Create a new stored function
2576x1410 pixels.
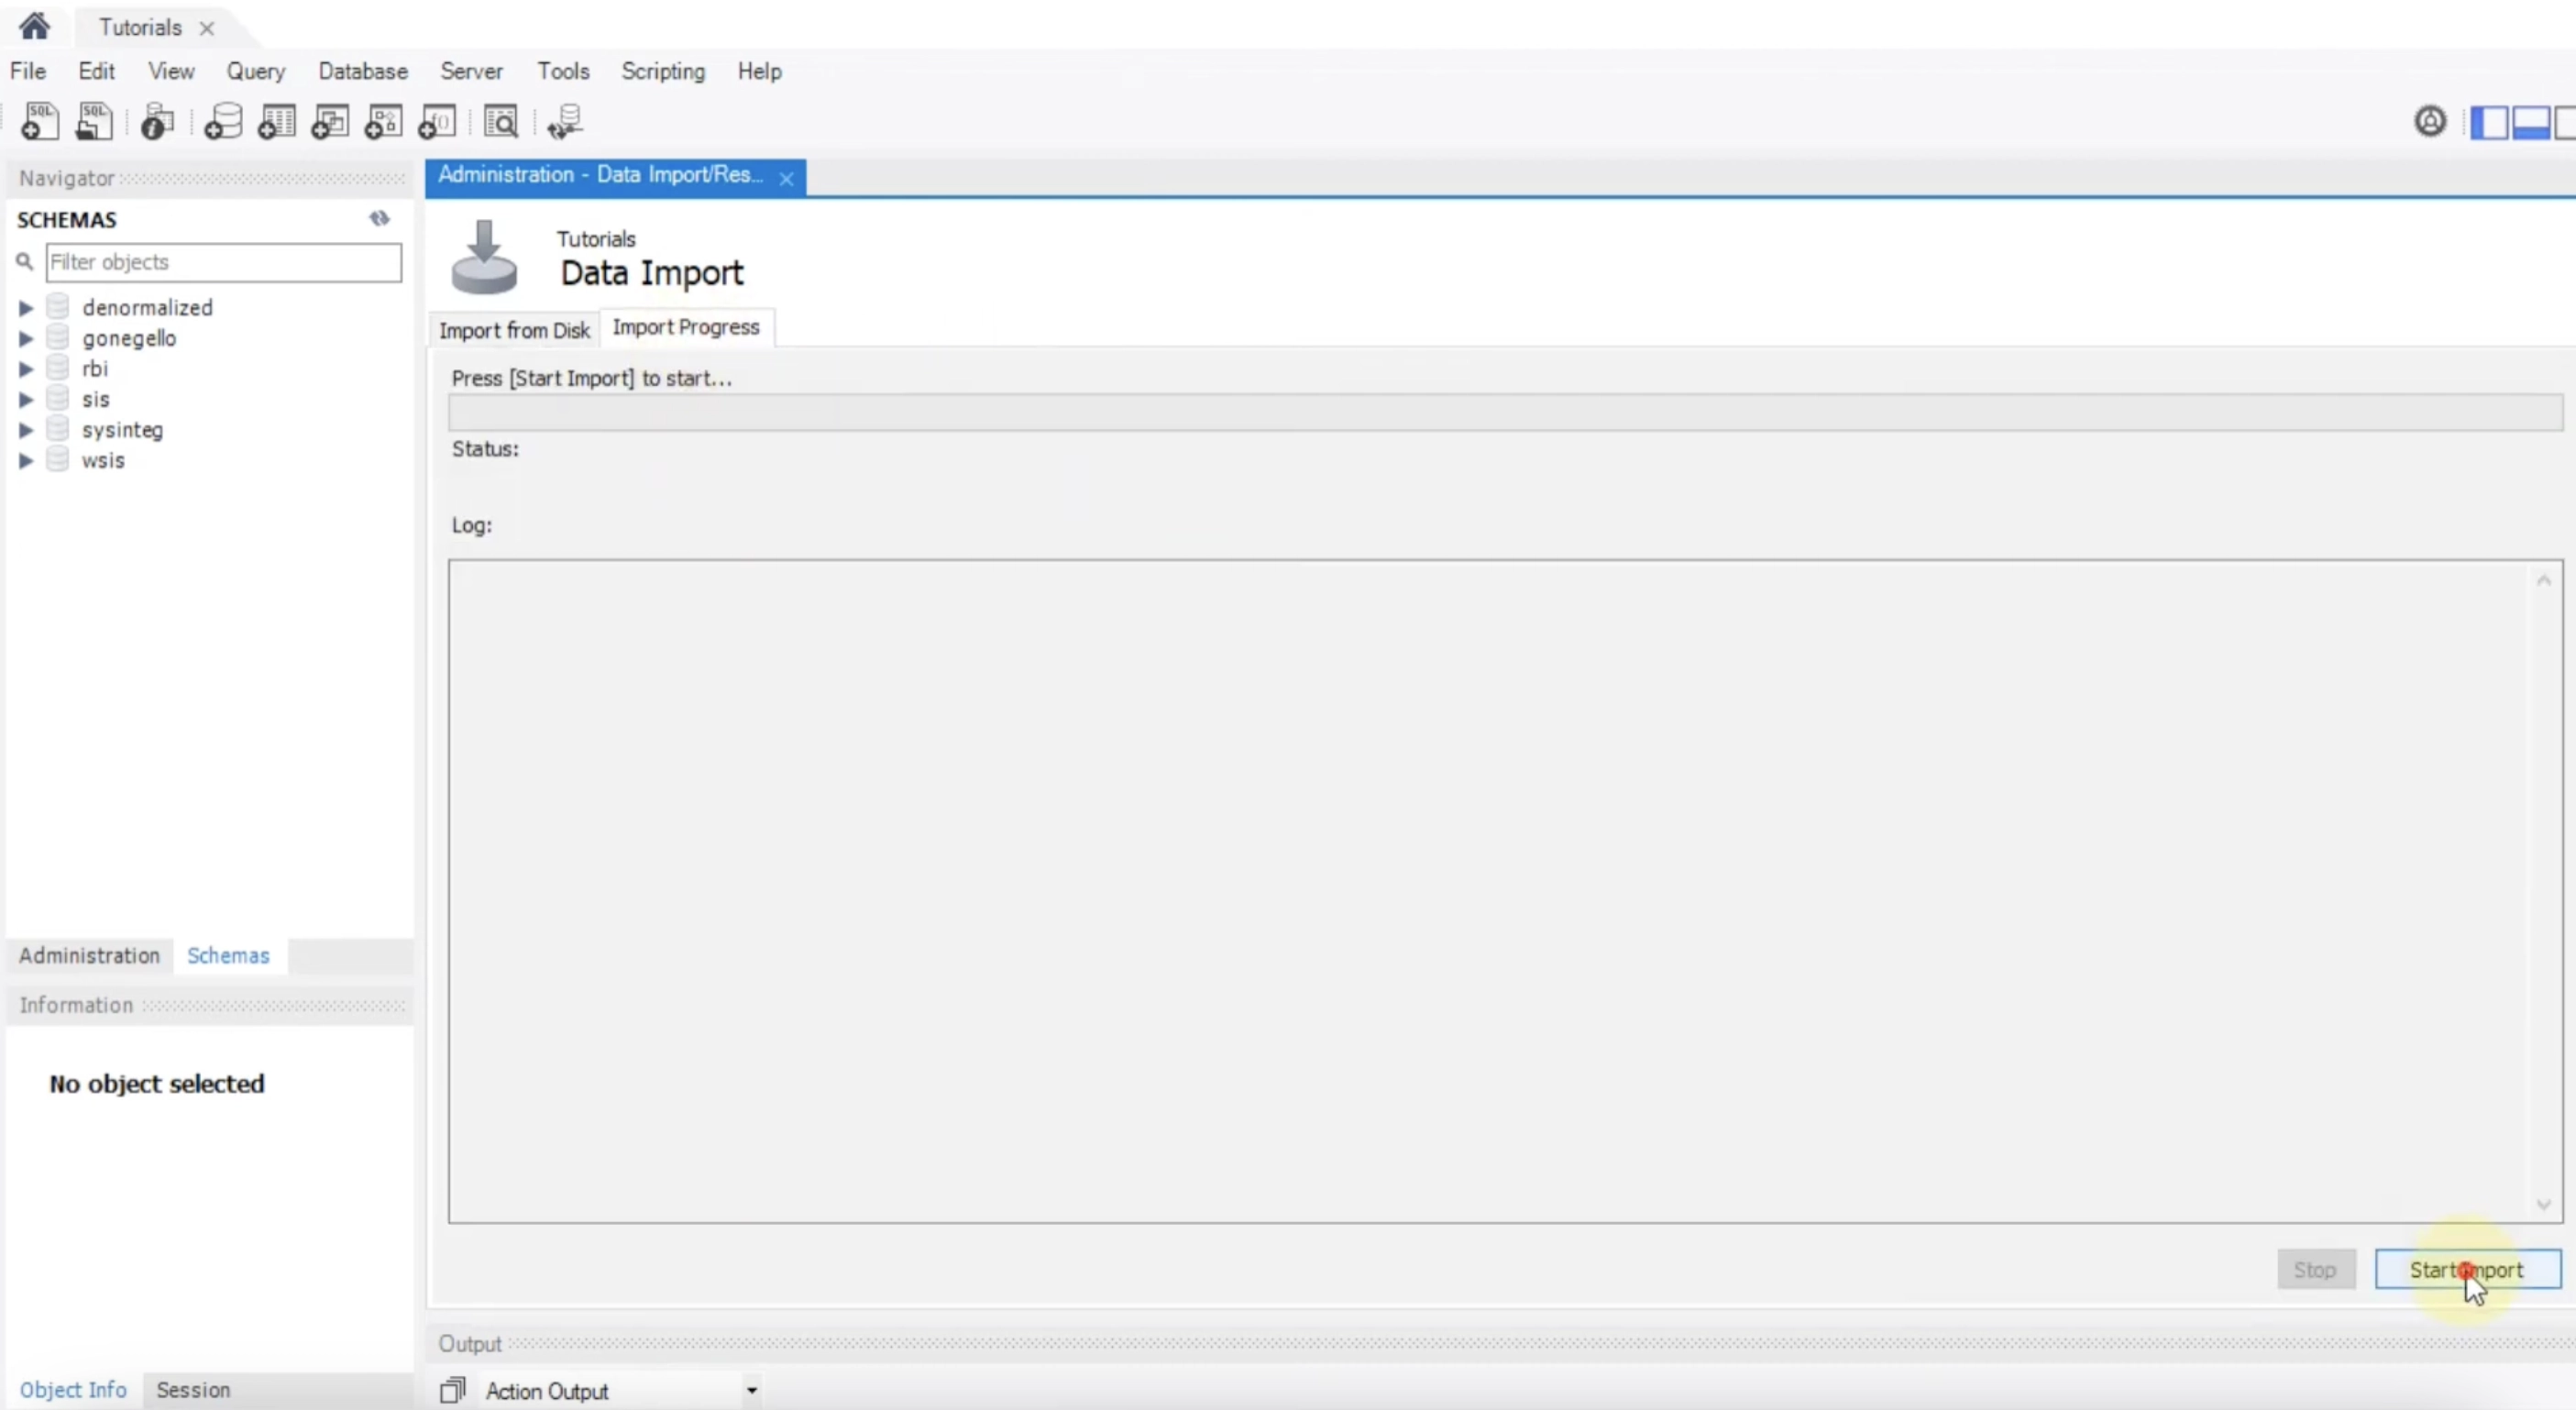(x=437, y=121)
